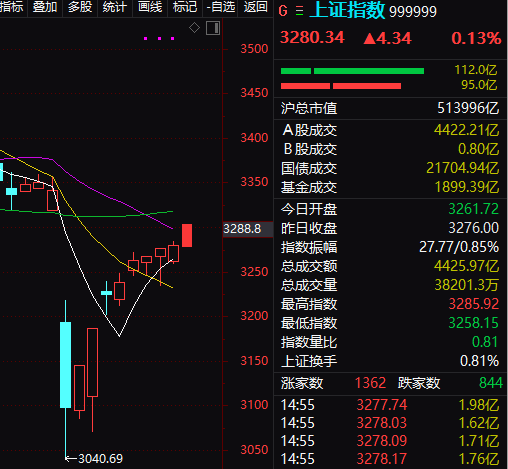This screenshot has height=469, width=508.
Task: Click the three magenta dots indicator
Action: [159, 39]
